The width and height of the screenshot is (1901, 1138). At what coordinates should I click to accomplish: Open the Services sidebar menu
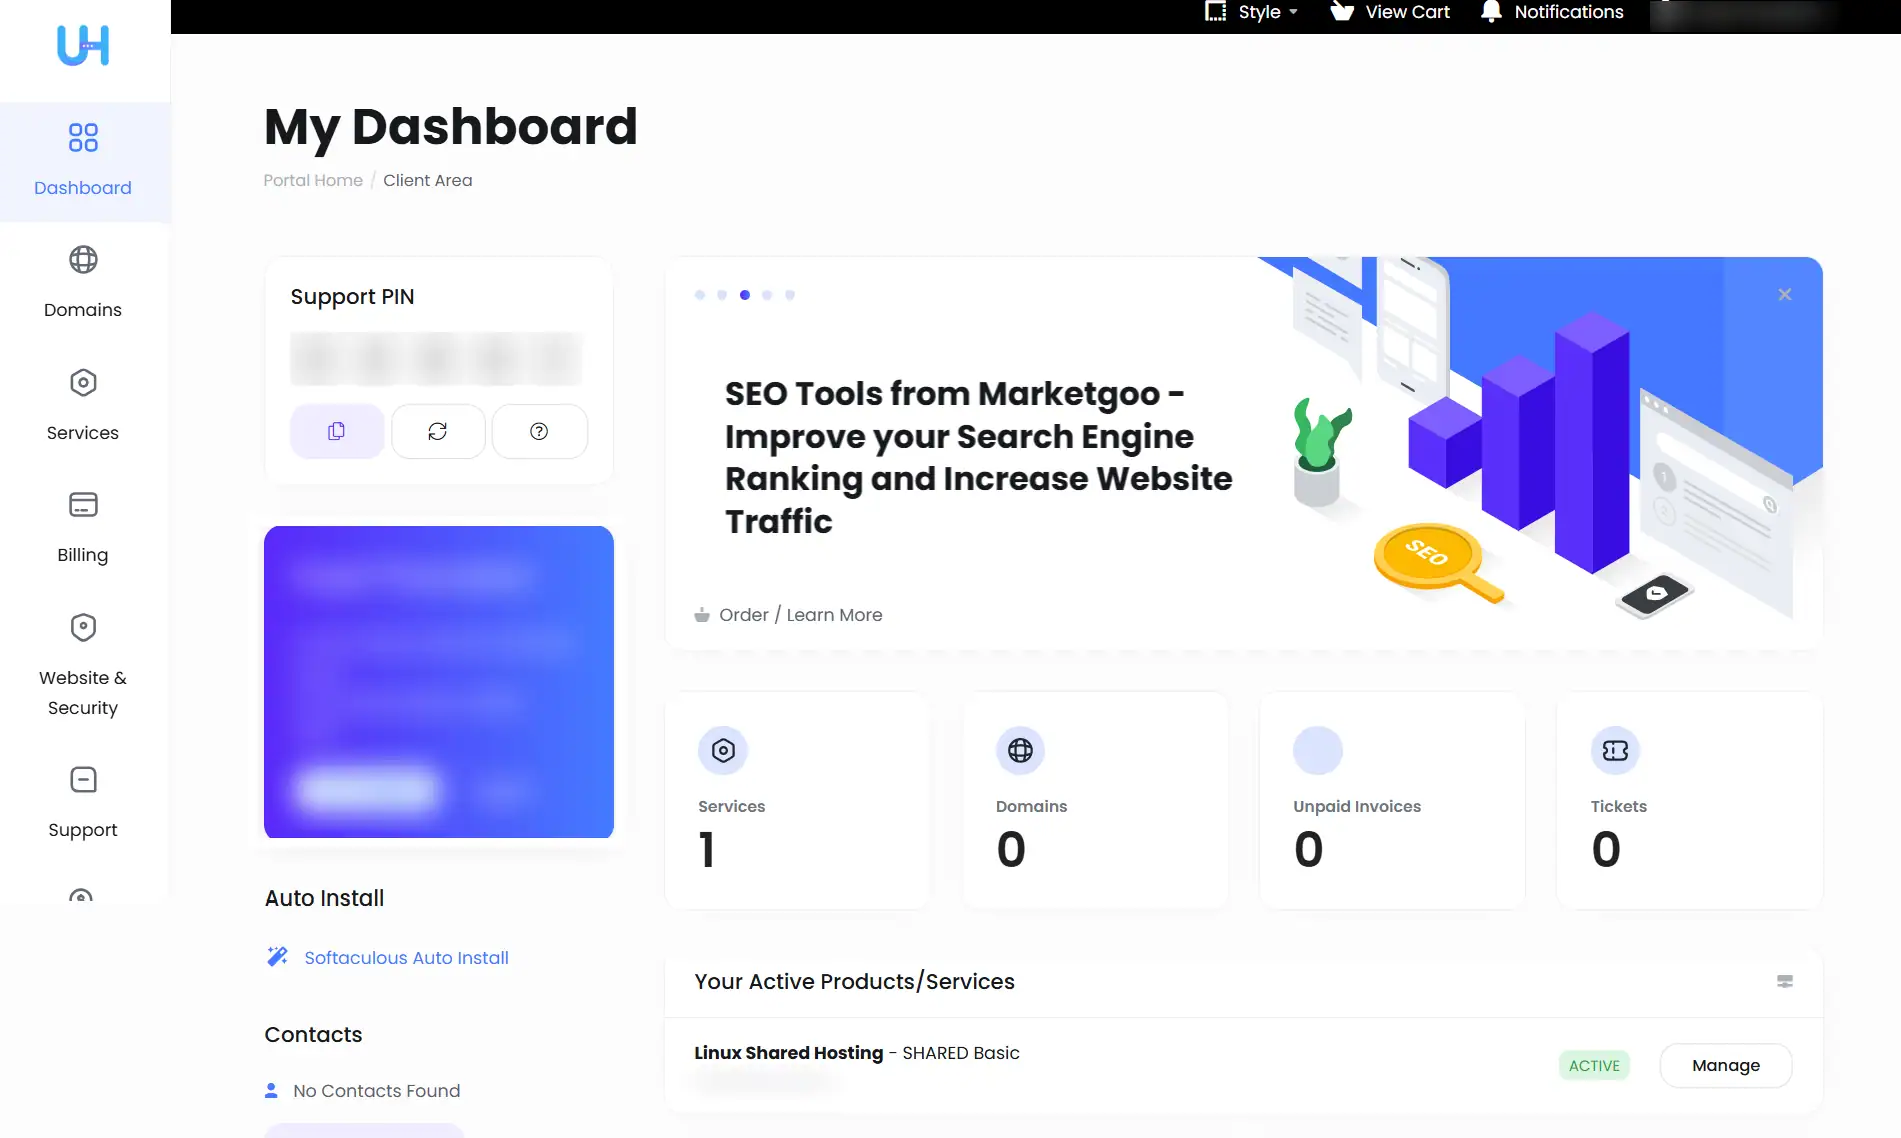(x=83, y=406)
